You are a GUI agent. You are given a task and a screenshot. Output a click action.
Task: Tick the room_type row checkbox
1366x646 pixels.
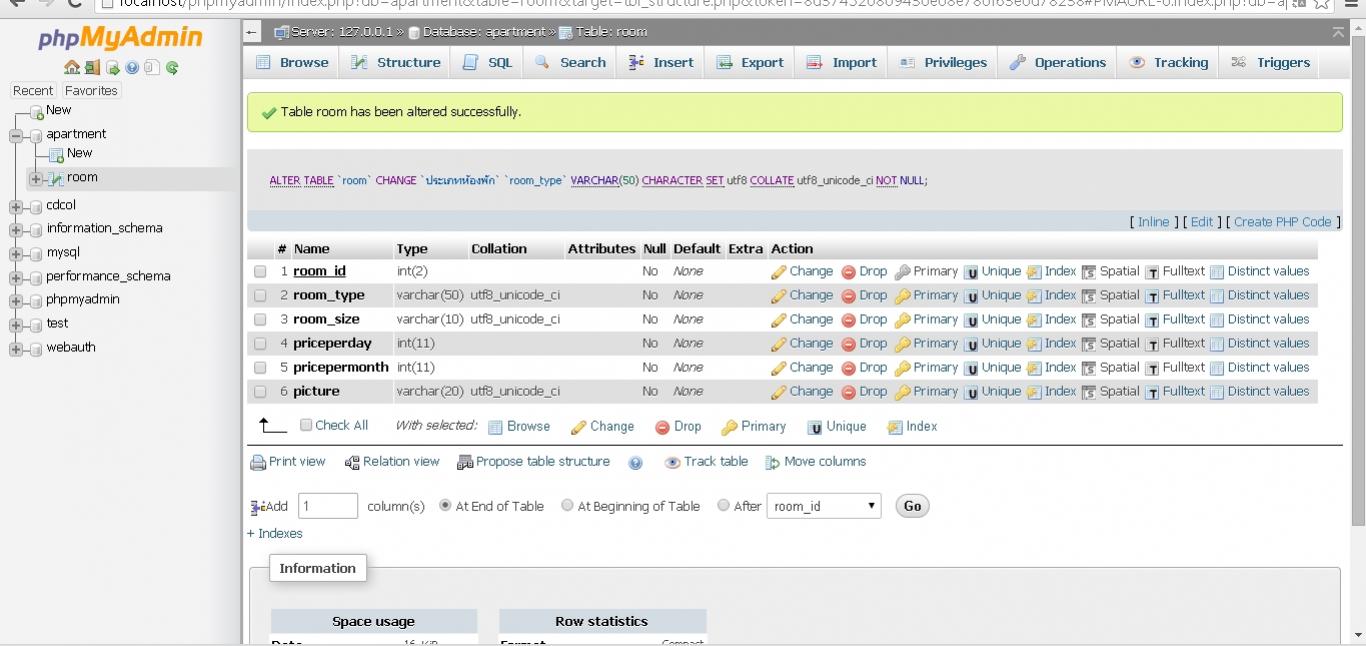point(260,295)
